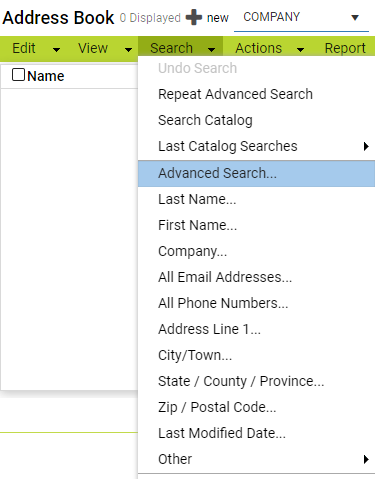Viewport: 375px width, 479px height.
Task: Click the plus icon next to new
Action: (x=194, y=17)
